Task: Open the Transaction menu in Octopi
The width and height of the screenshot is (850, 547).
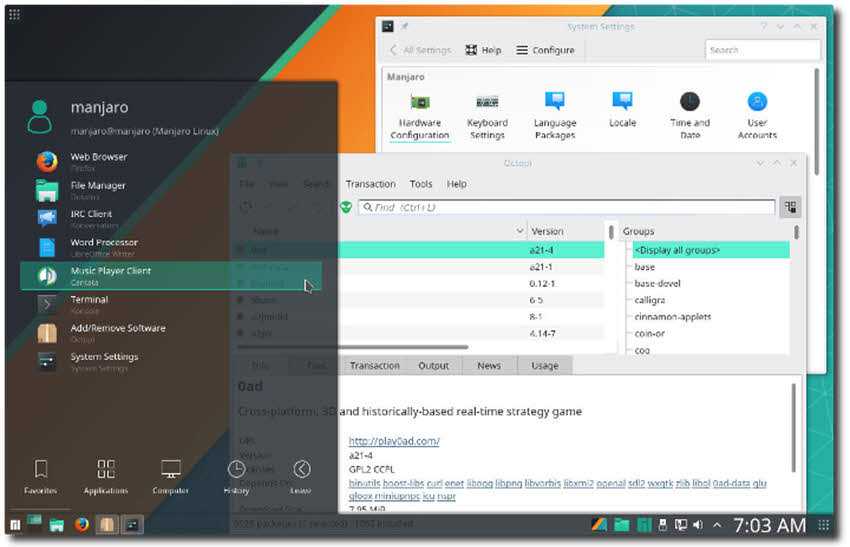Action: [370, 184]
